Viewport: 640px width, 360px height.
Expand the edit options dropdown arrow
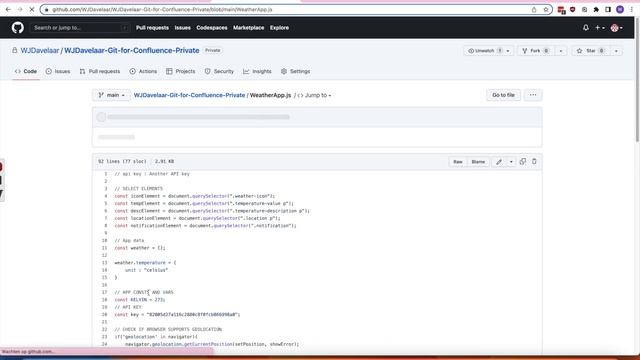pyautogui.click(x=511, y=162)
